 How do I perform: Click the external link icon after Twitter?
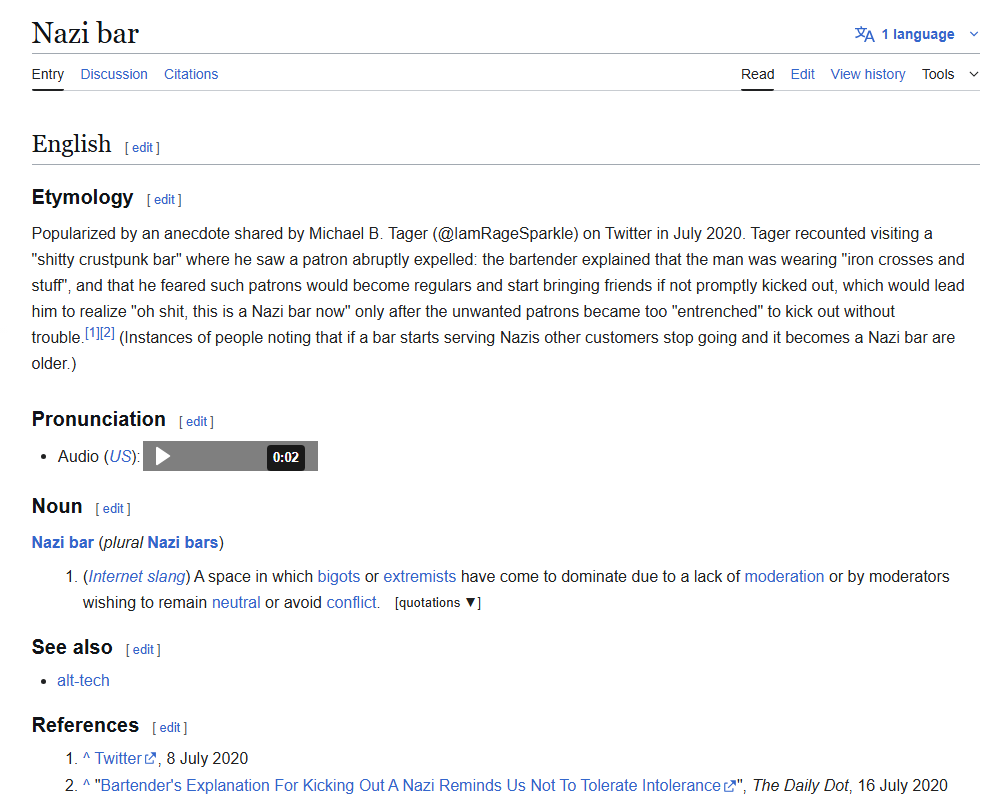[150, 759]
